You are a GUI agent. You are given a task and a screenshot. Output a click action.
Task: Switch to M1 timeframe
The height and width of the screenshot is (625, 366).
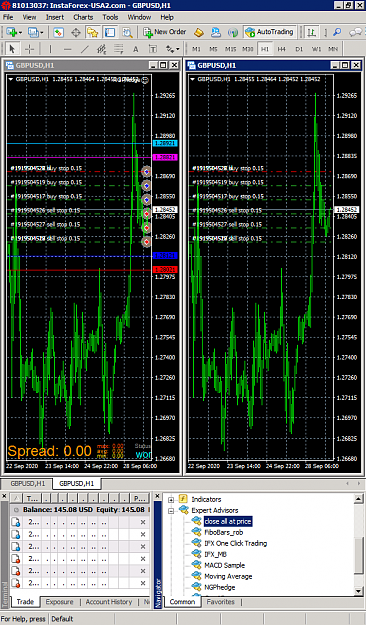tap(197, 49)
